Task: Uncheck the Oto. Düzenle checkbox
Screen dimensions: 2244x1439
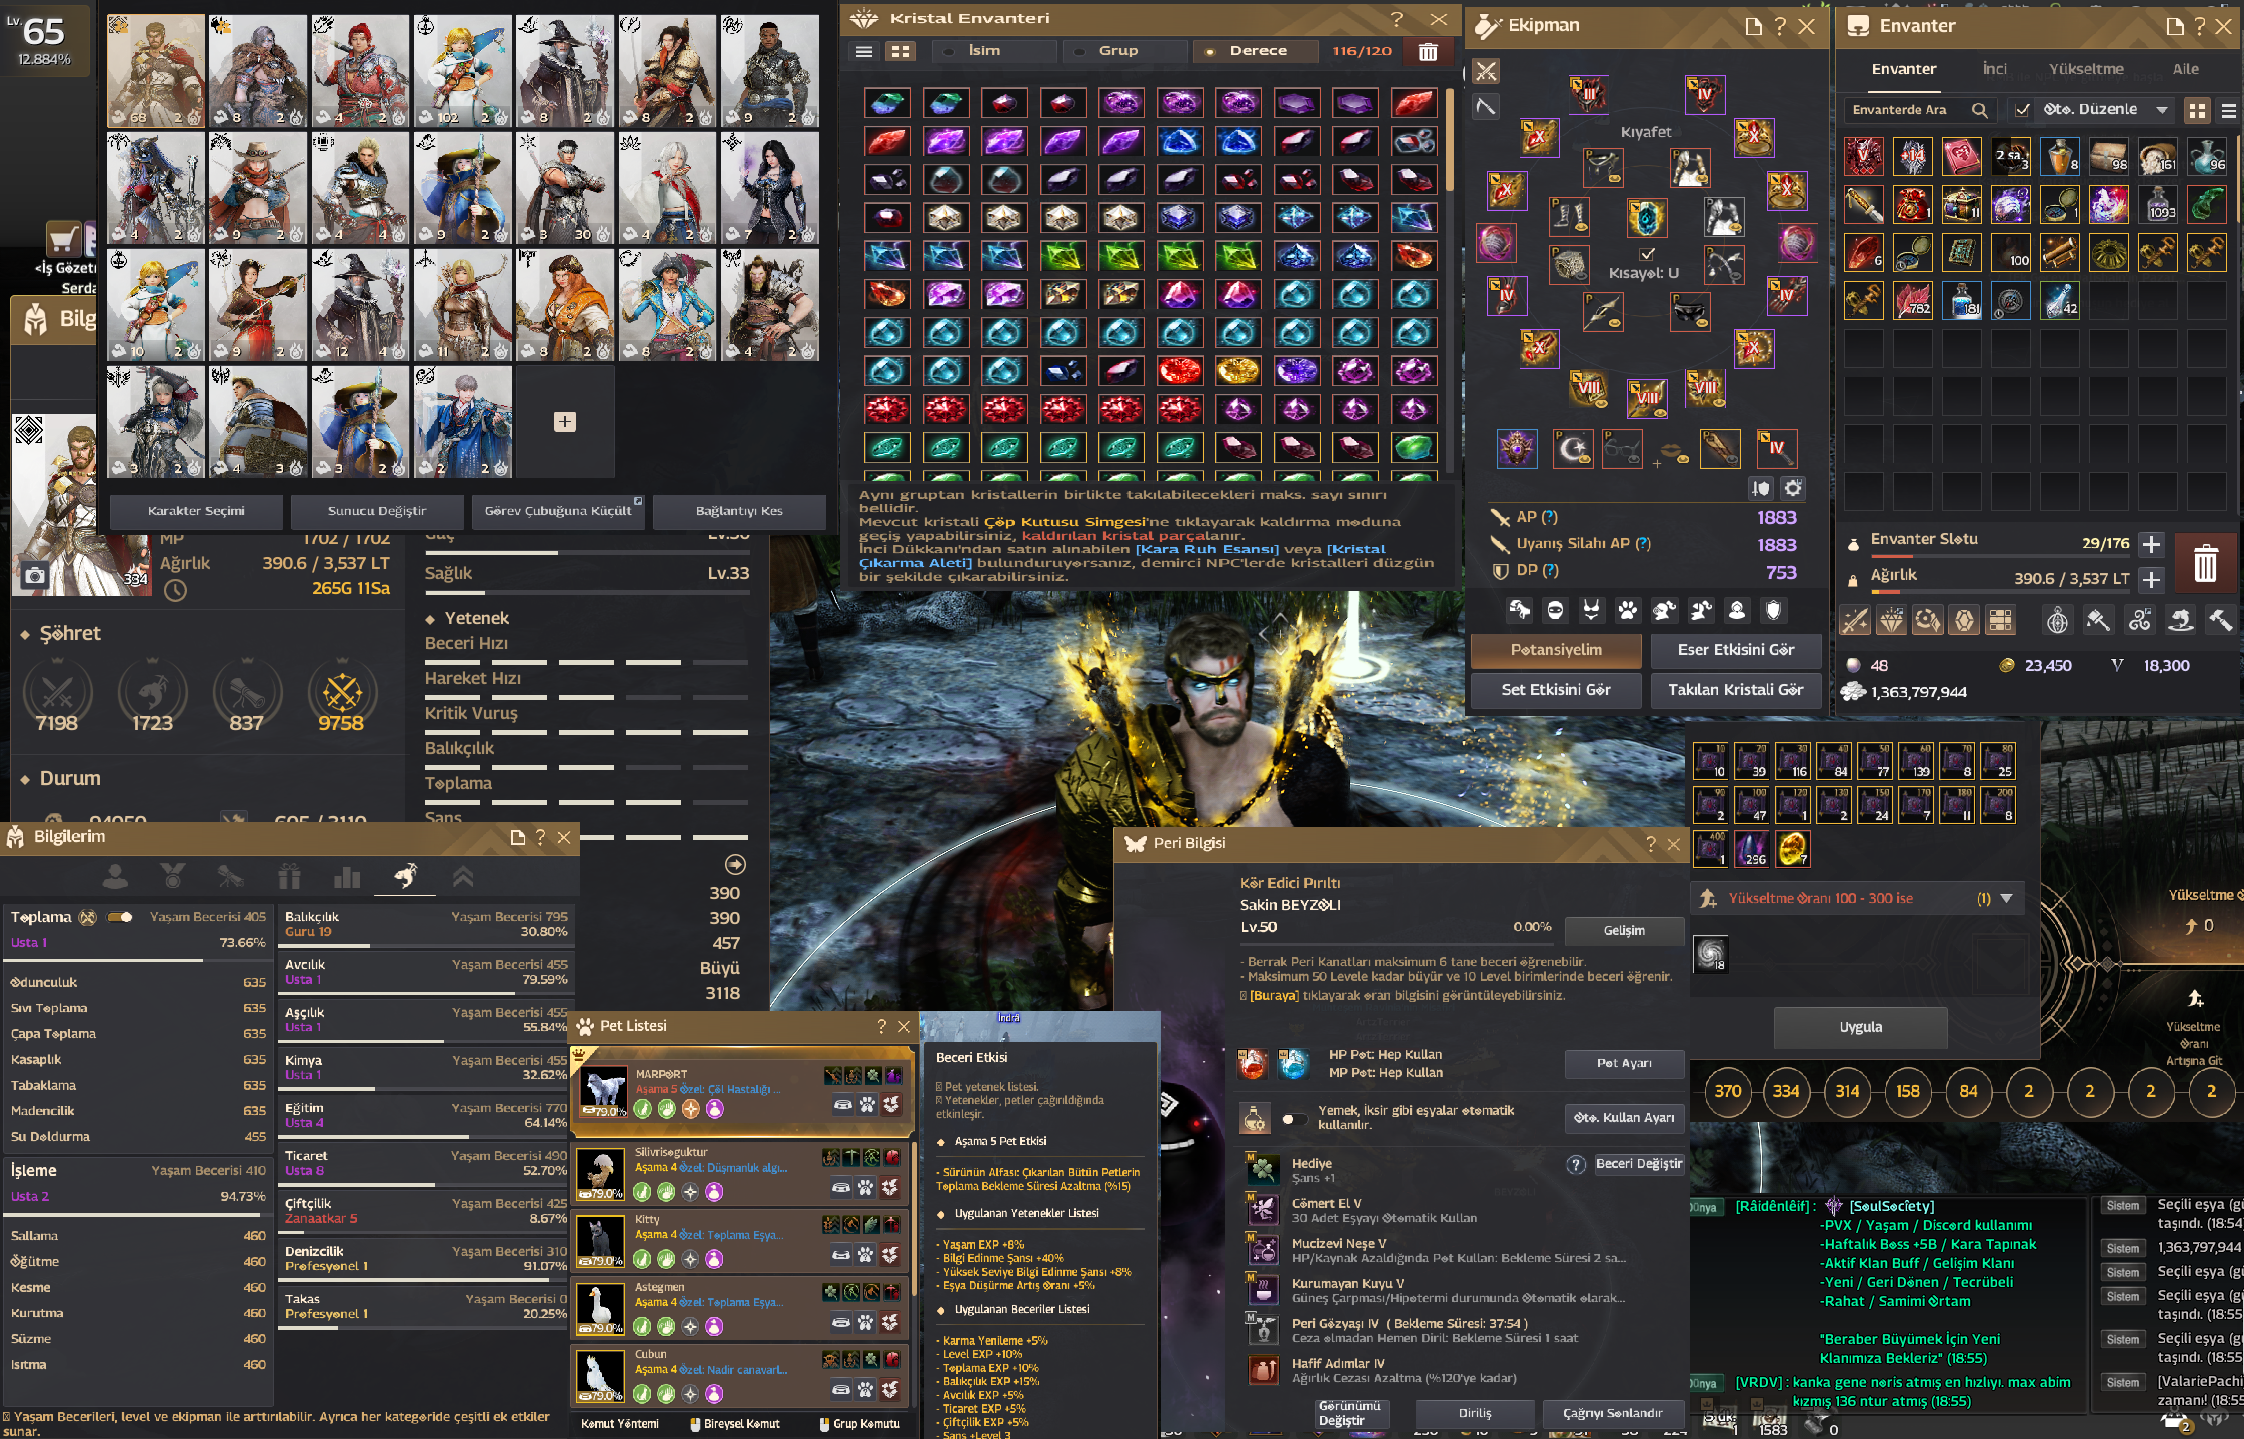Action: (x=2022, y=110)
